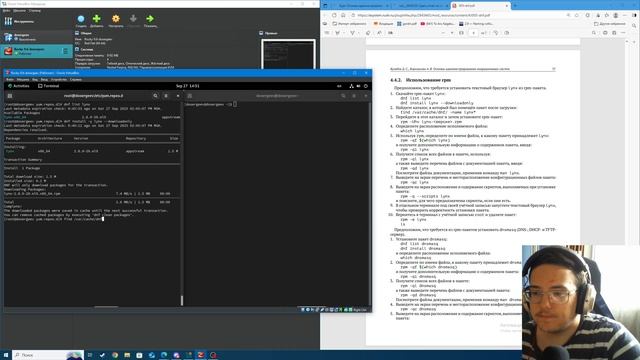The height and width of the screenshot is (360, 640).
Task: Open the Windows Start menu
Action: 6,355
